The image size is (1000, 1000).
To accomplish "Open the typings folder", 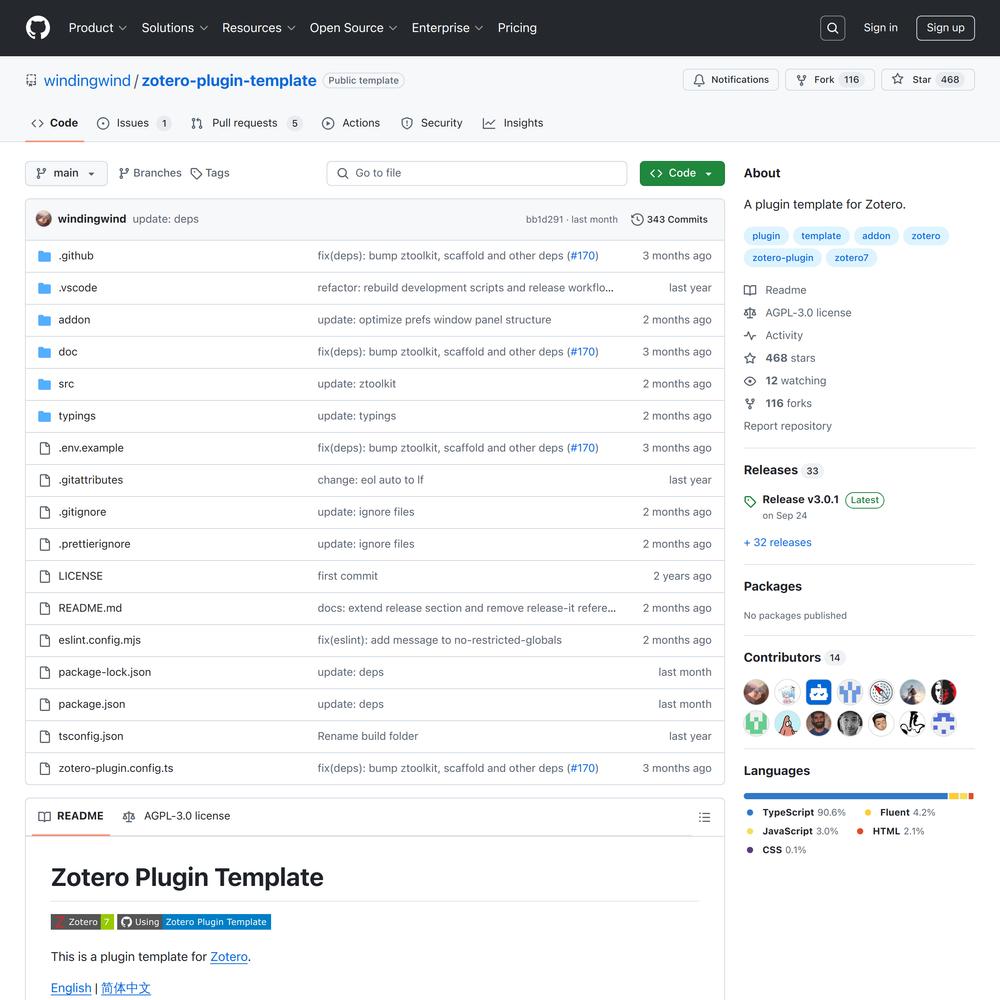I will tap(77, 416).
